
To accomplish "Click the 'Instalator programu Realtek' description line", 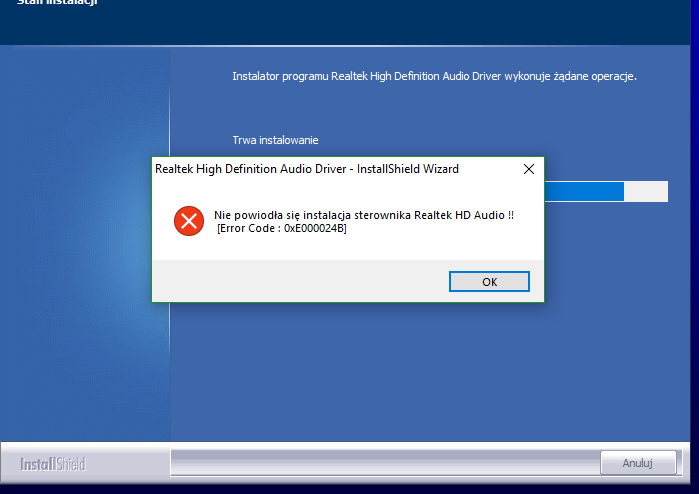I will point(434,76).
